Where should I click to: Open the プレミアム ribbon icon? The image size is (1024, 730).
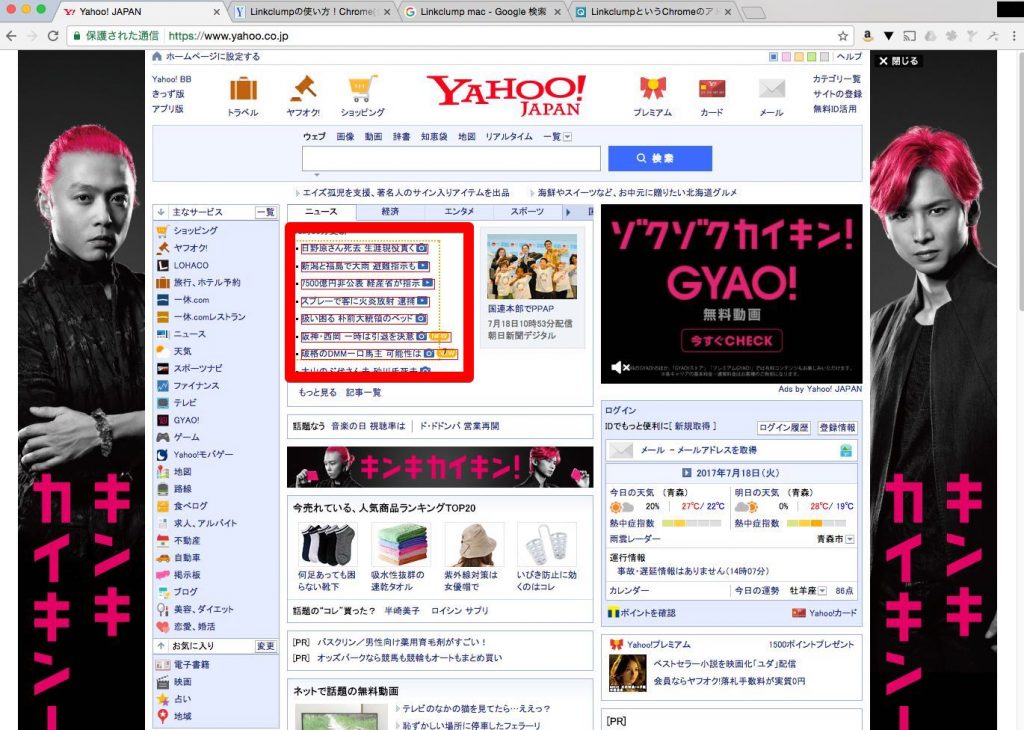tap(652, 89)
